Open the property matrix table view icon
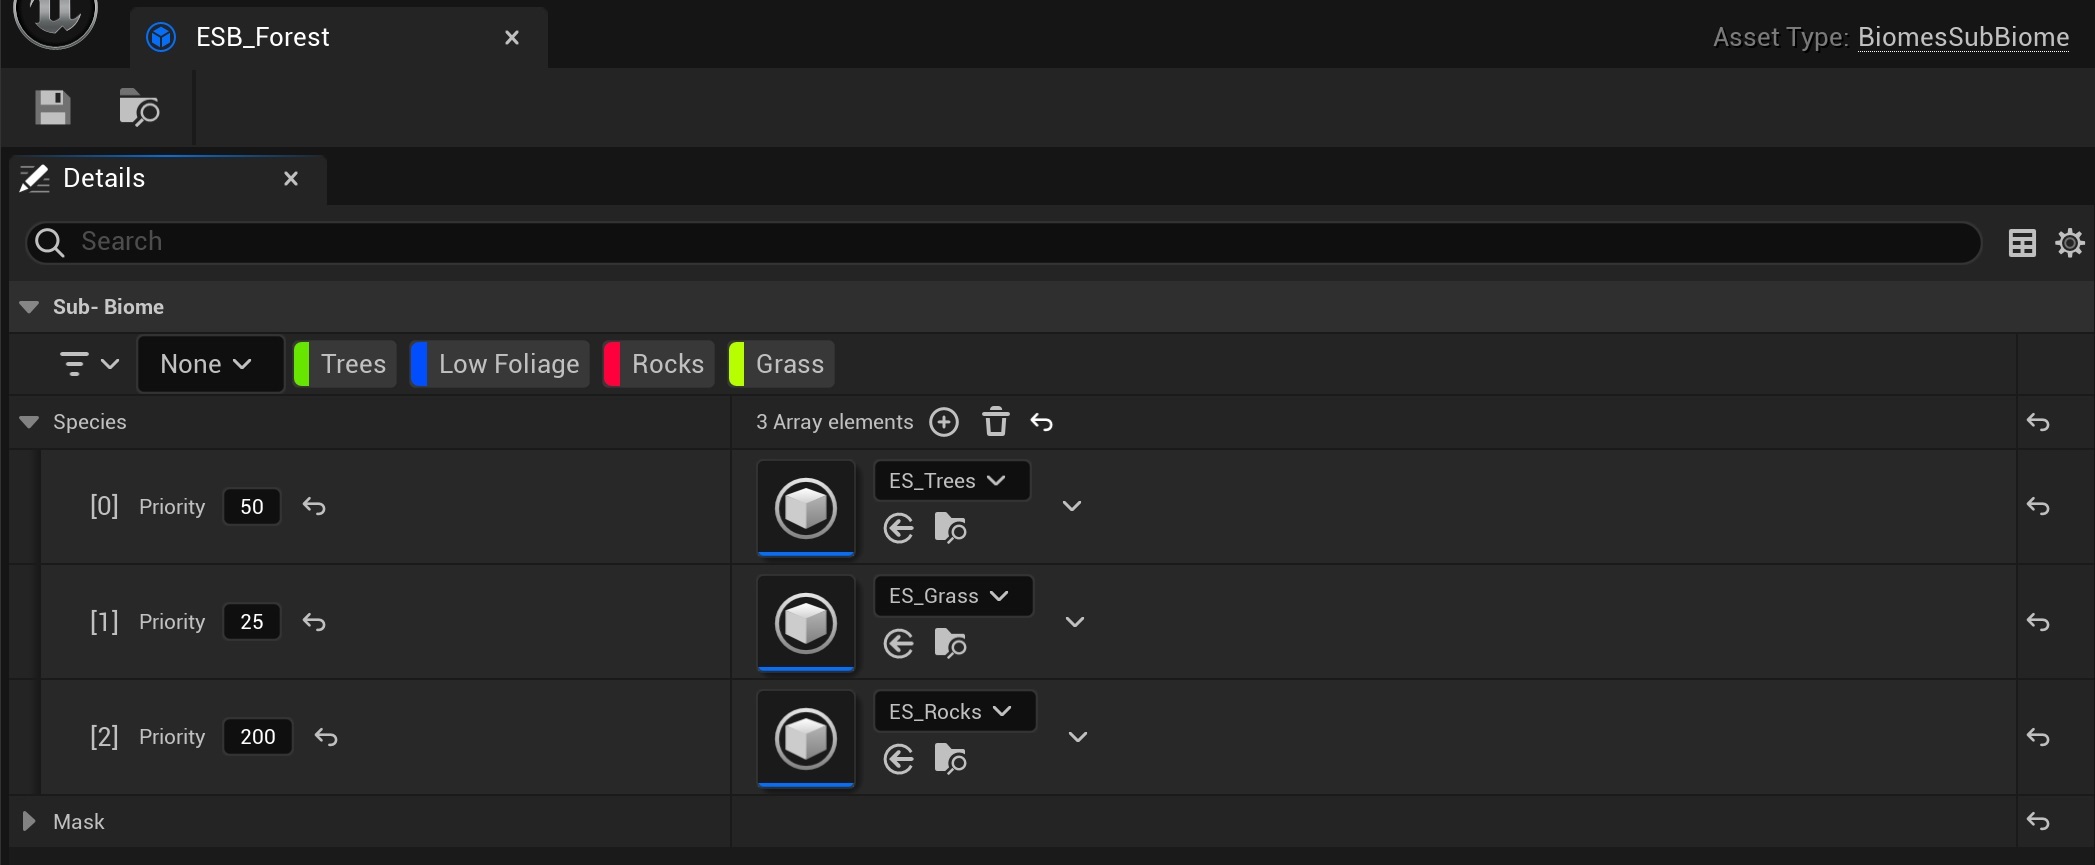 coord(2022,243)
